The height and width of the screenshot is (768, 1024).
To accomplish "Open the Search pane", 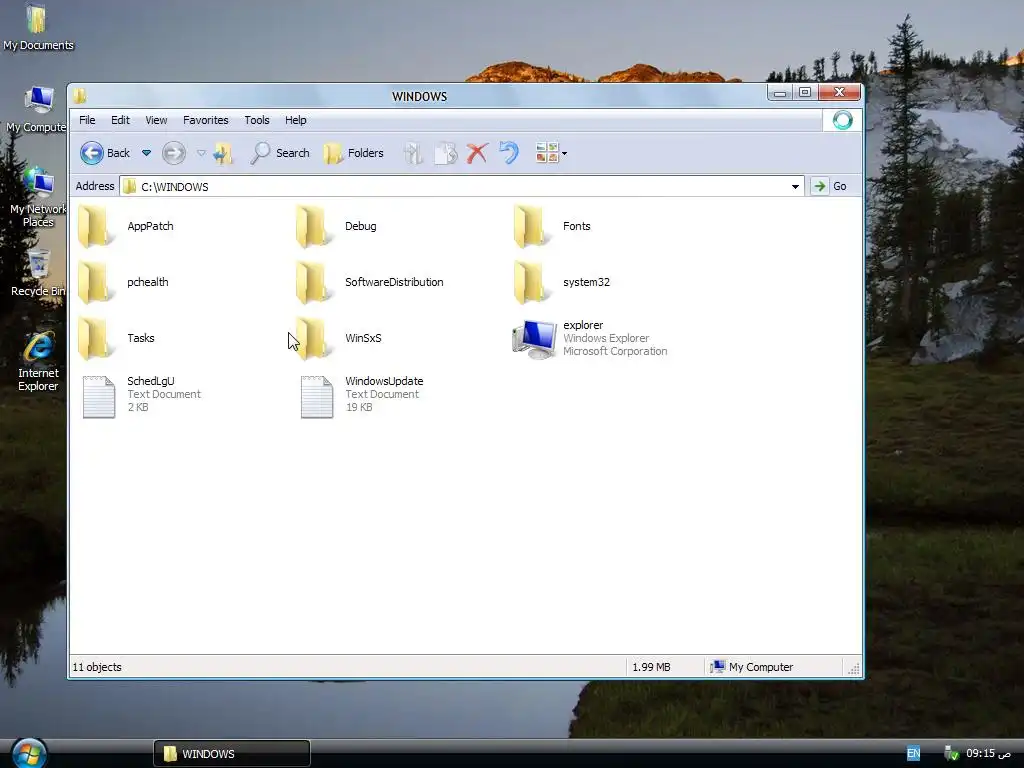I will tap(280, 153).
